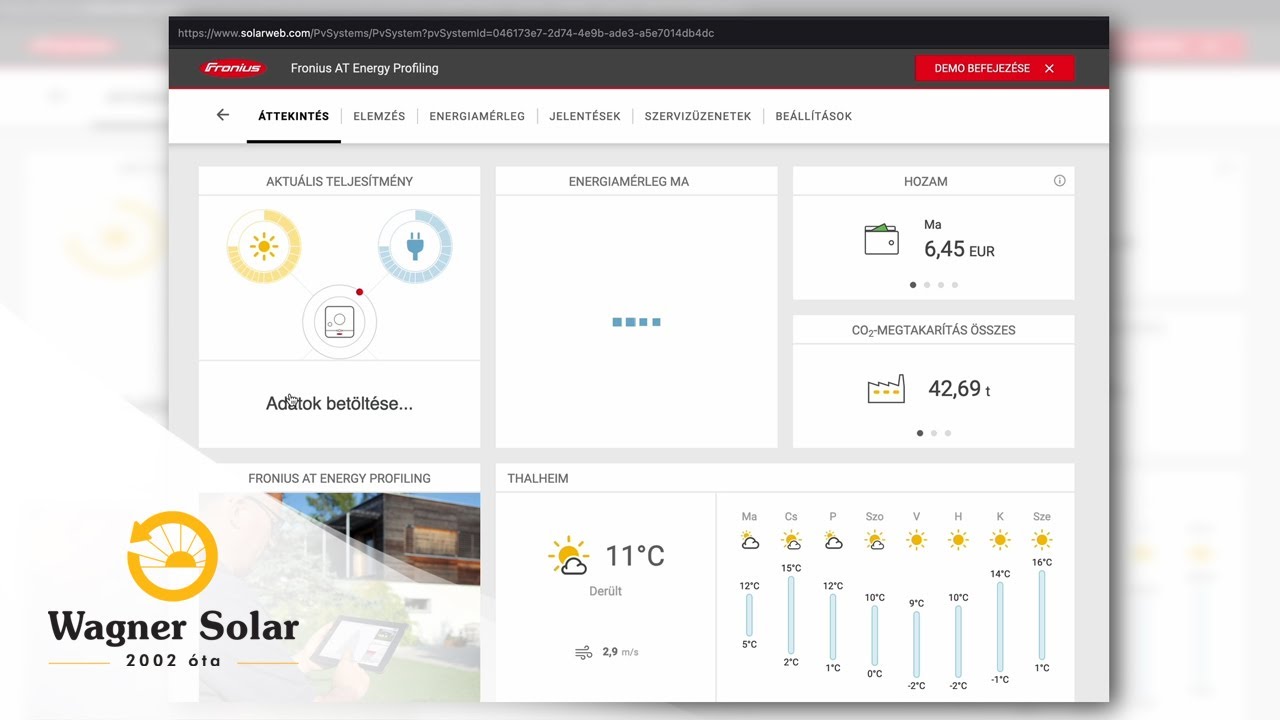
Task: Click the weather icon under Szo
Action: [x=874, y=541]
